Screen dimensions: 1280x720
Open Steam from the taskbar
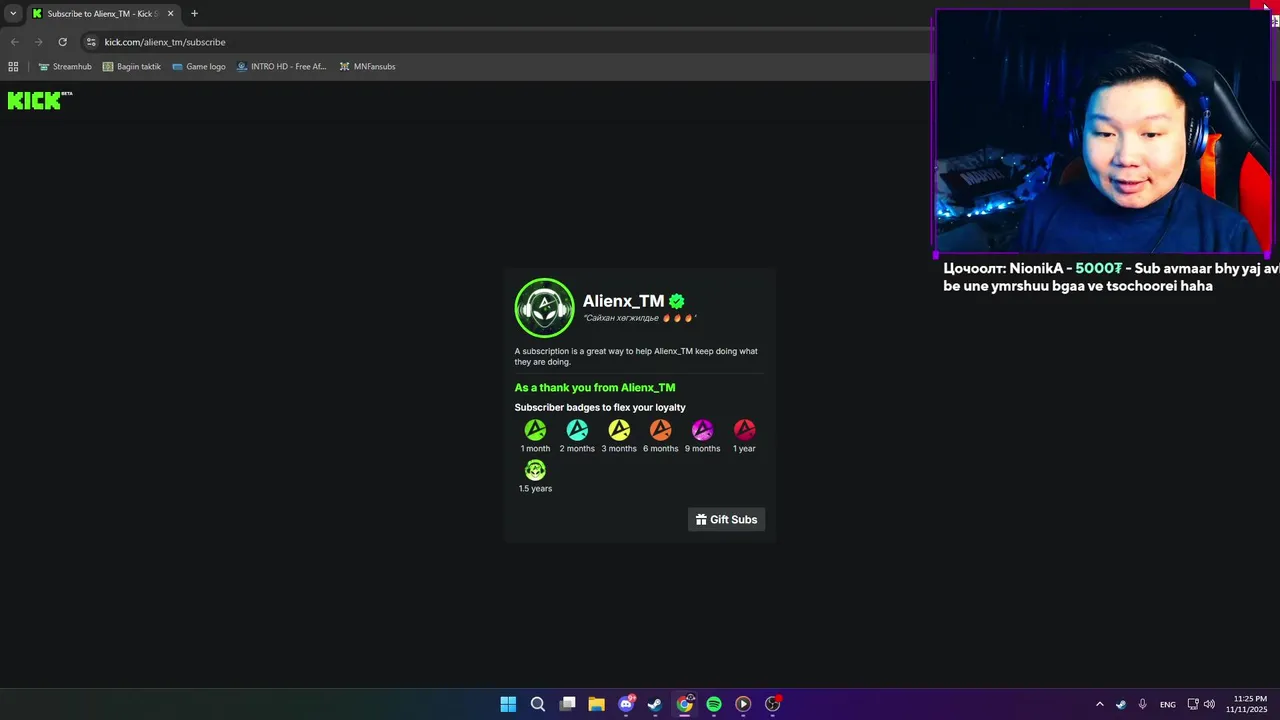pos(655,704)
